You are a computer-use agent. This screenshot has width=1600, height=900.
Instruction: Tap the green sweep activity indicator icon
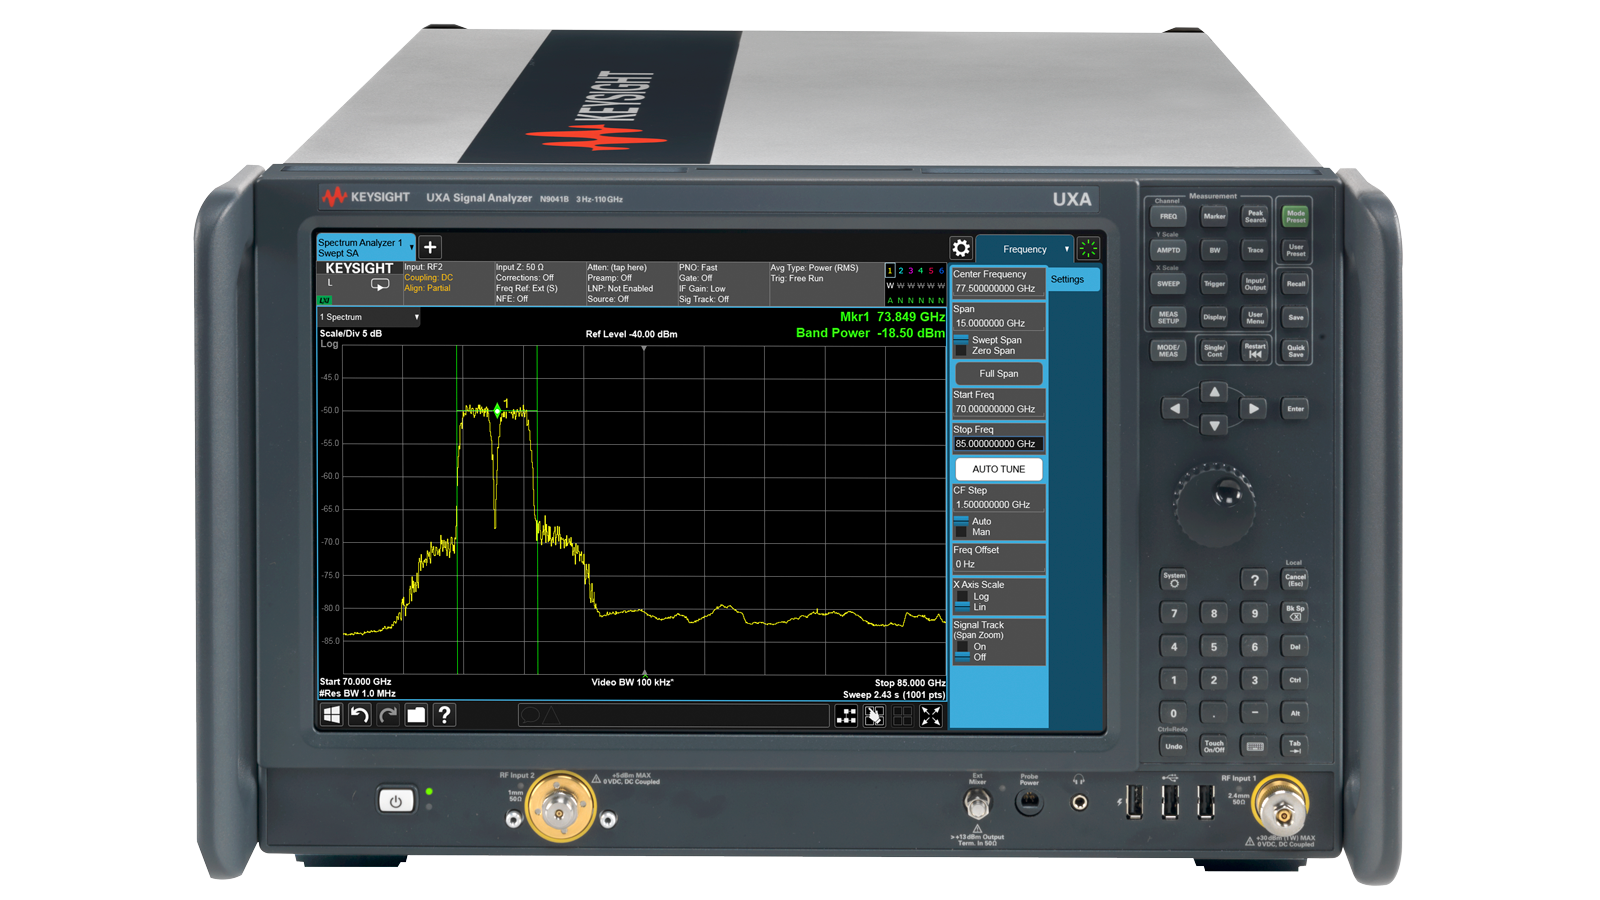(1088, 248)
